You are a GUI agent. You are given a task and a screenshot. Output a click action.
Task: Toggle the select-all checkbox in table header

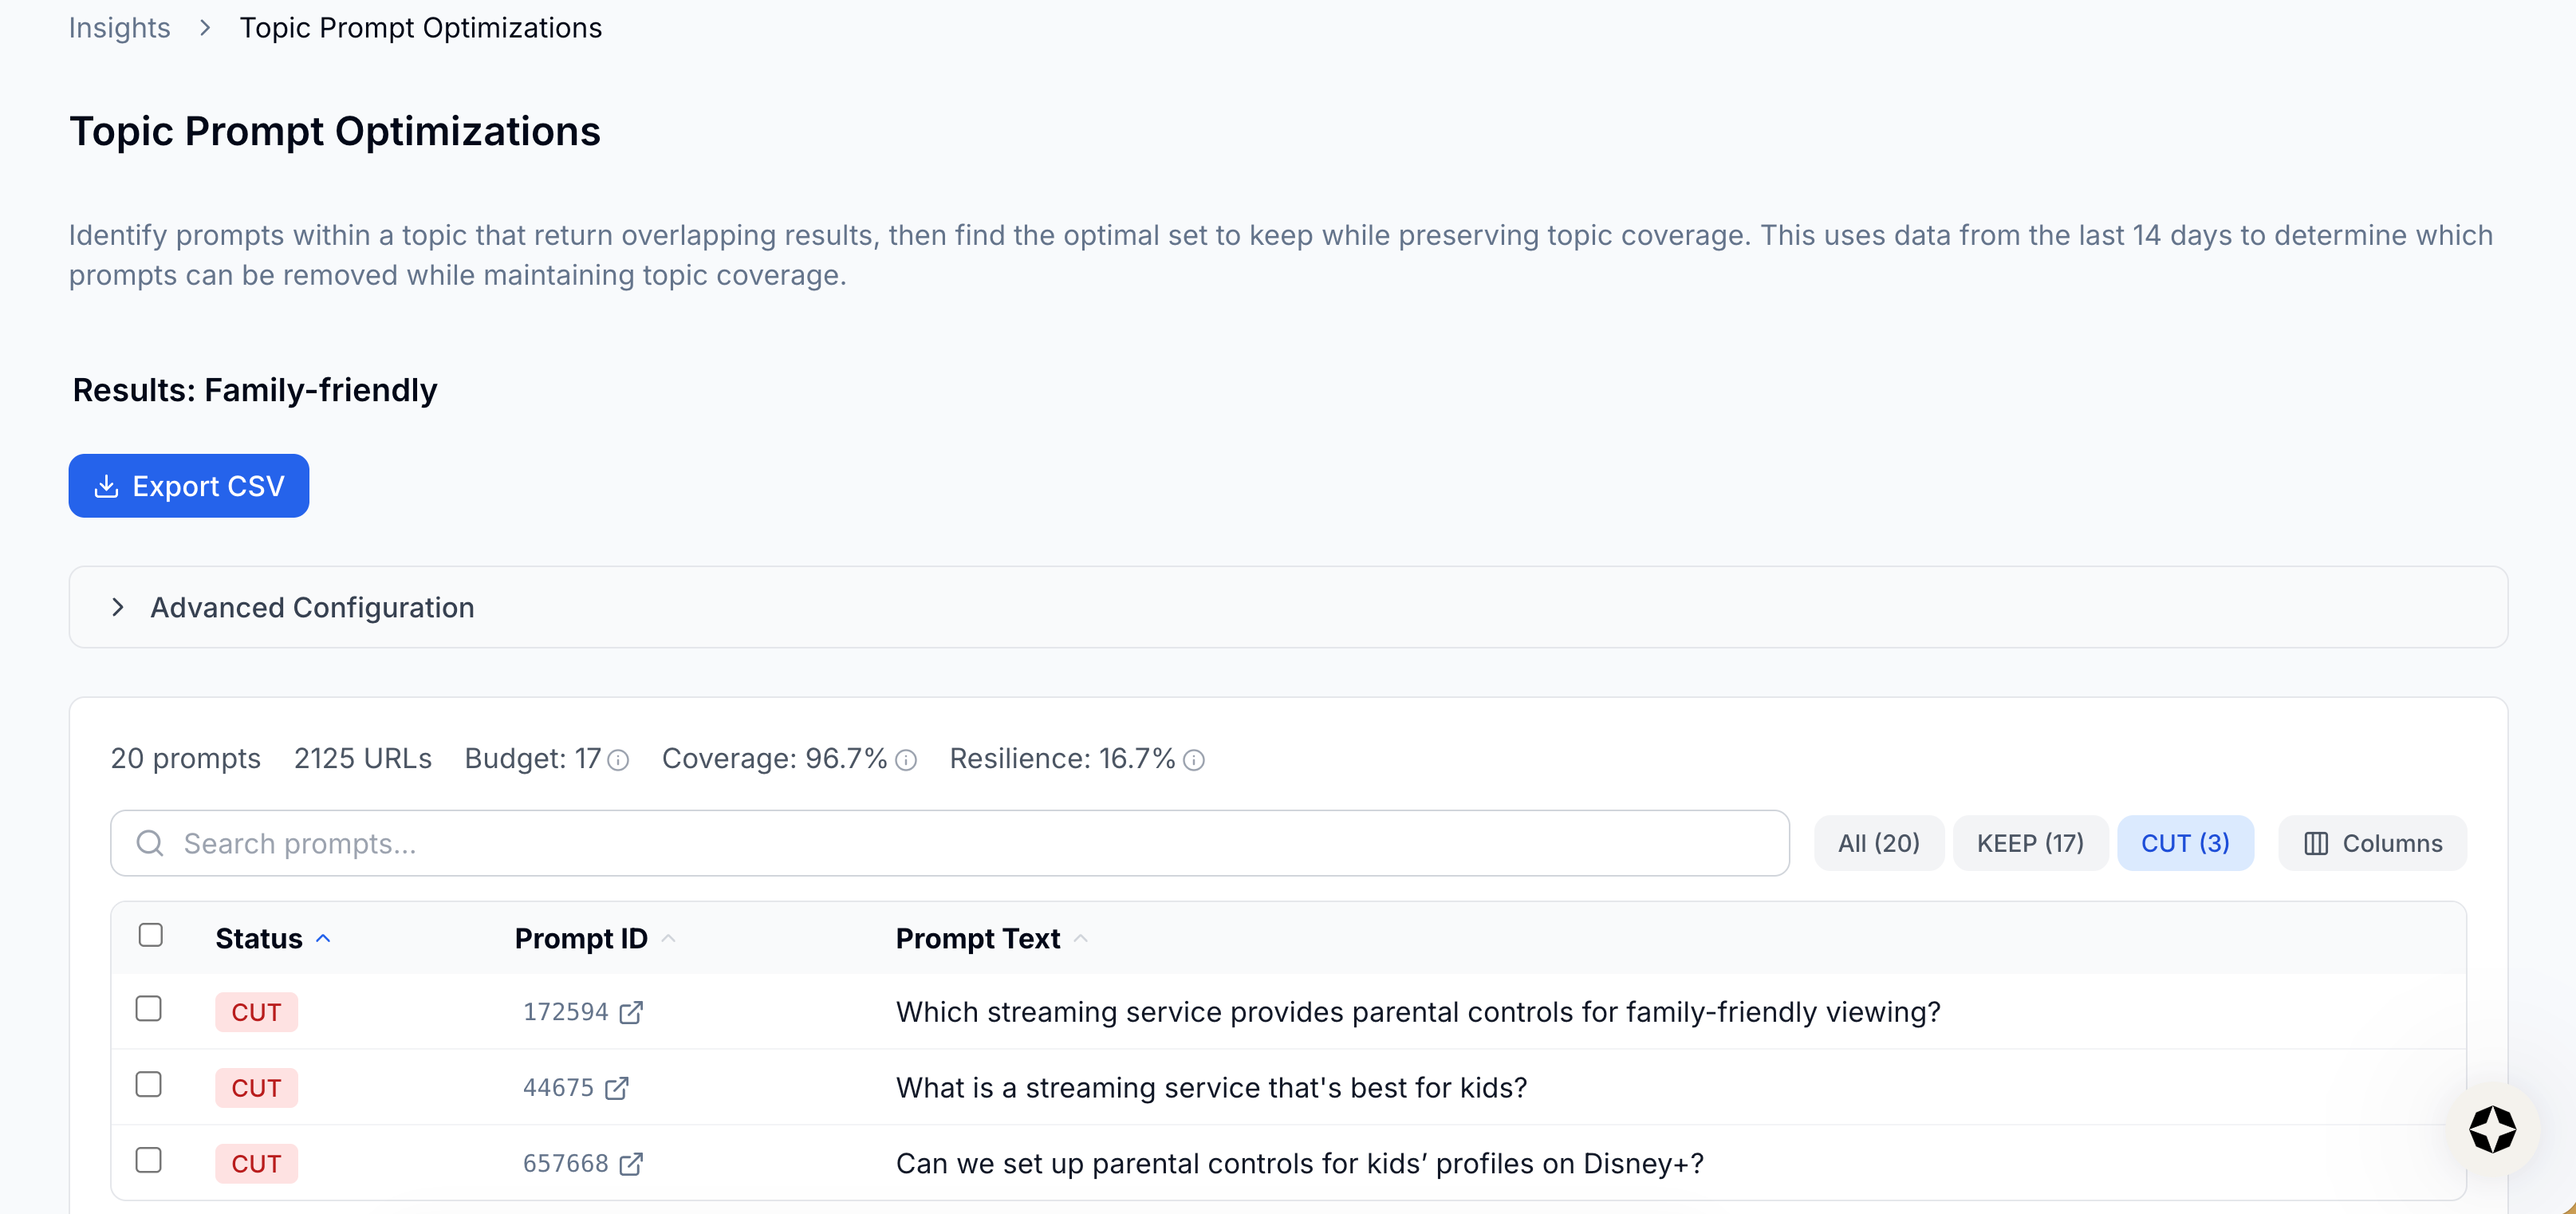pos(151,935)
